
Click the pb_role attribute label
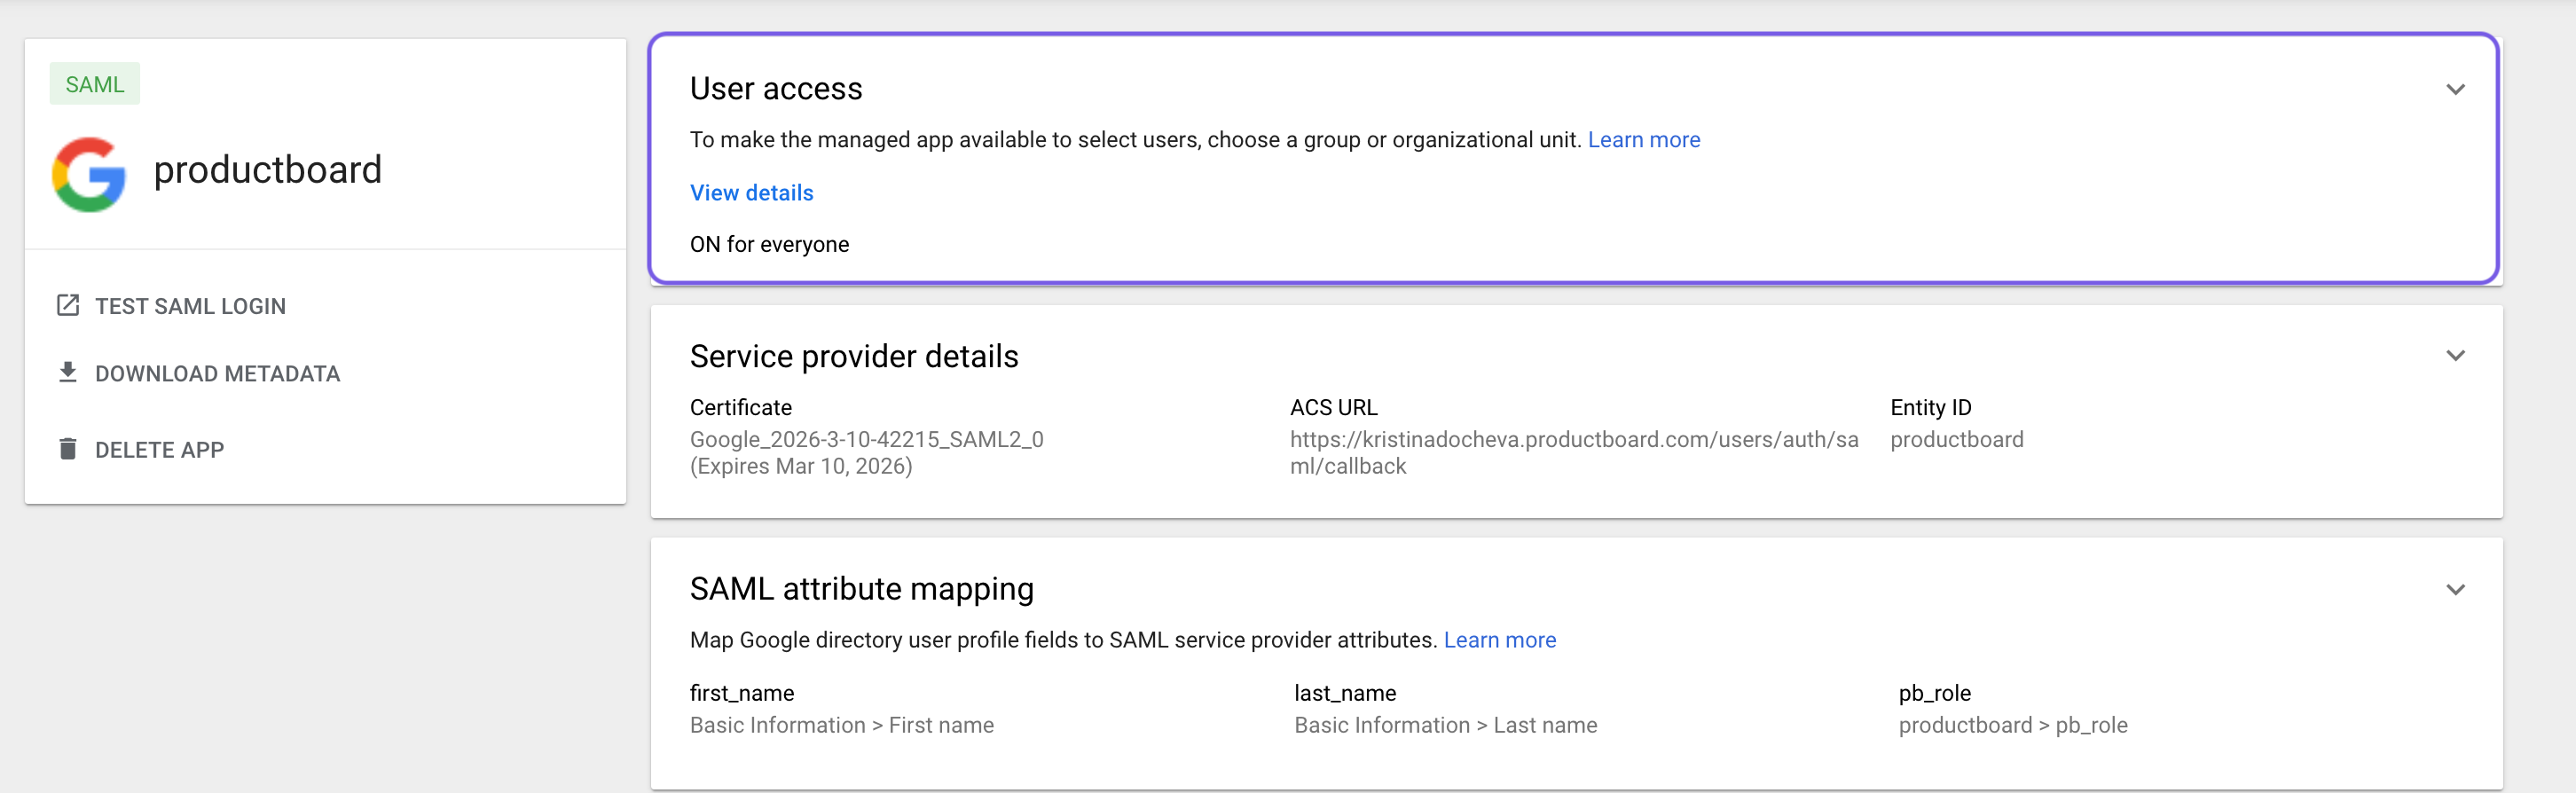1934,694
